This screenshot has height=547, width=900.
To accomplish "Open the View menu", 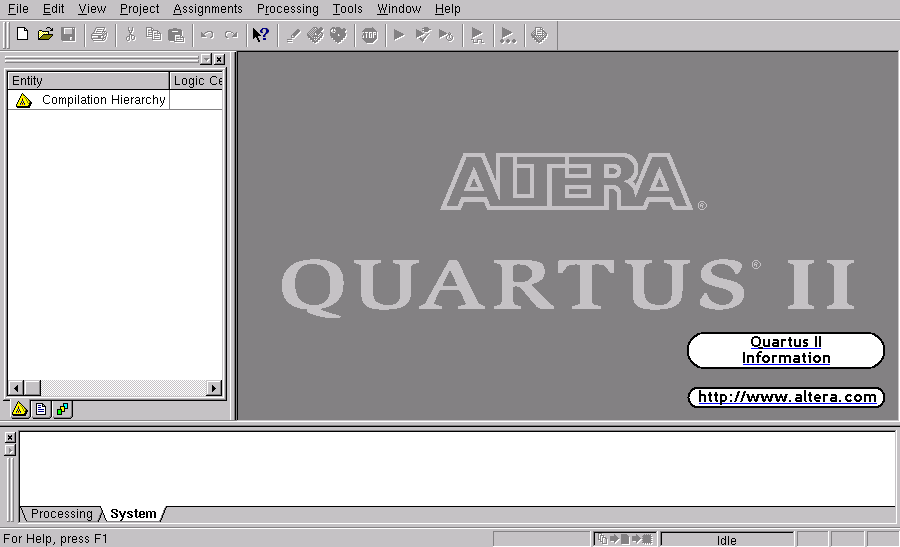I will click(92, 9).
